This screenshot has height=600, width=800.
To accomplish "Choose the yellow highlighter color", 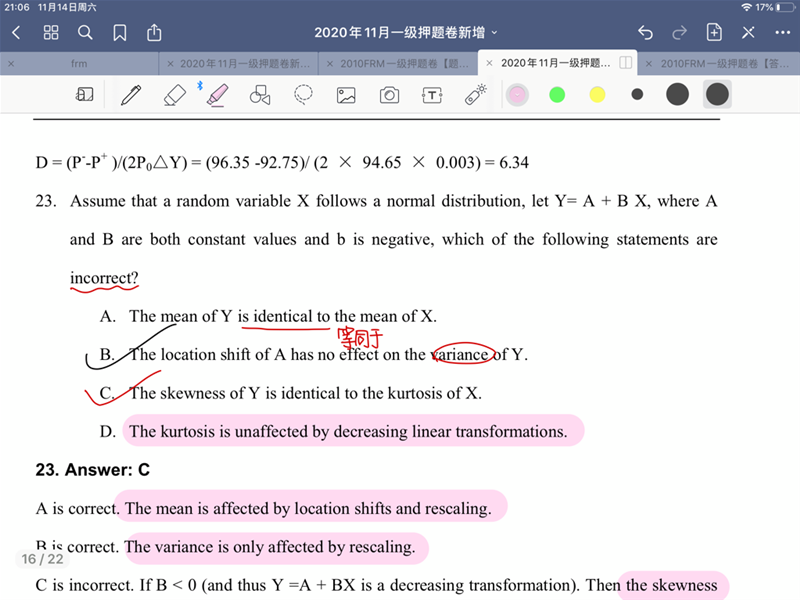I will 597,95.
